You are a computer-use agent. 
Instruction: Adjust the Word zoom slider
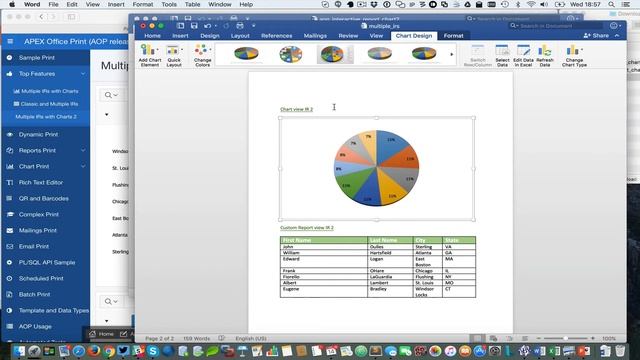tap(565, 338)
